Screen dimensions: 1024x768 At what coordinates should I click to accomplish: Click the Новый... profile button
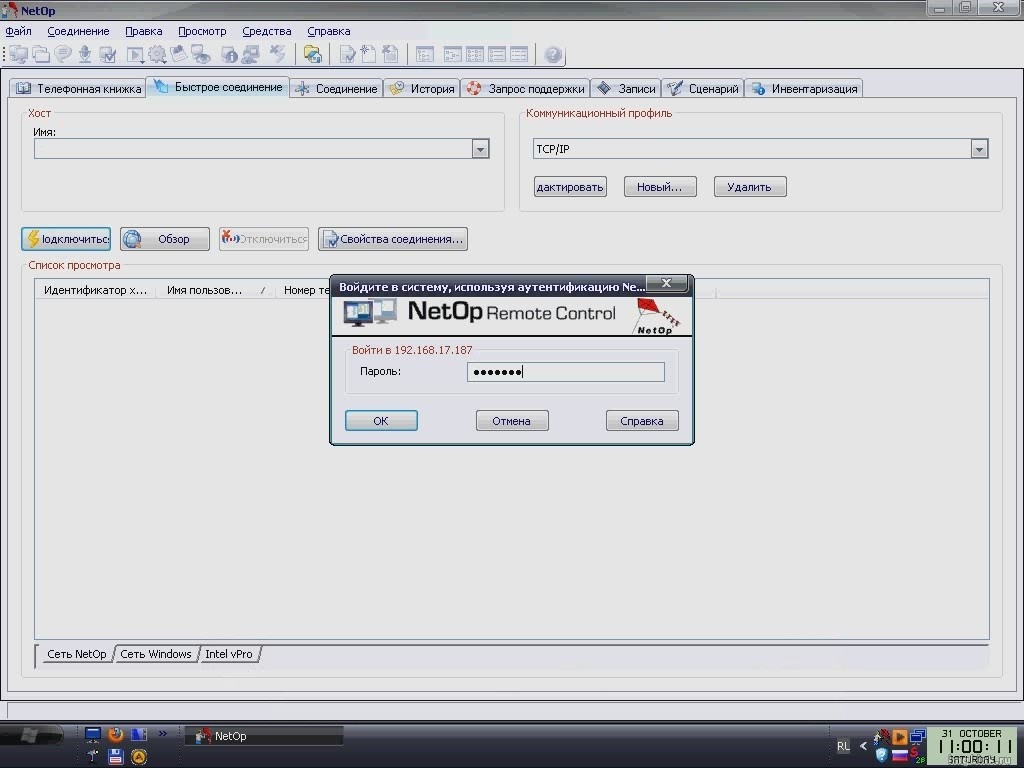point(660,187)
